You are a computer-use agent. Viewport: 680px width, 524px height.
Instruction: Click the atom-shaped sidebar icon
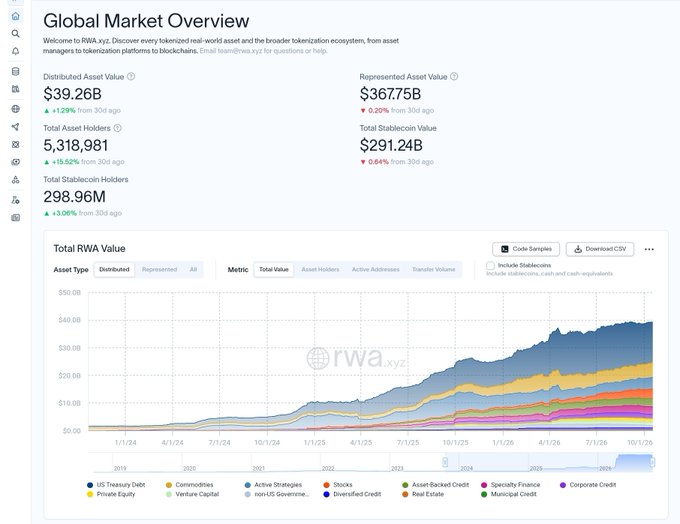coord(16,144)
